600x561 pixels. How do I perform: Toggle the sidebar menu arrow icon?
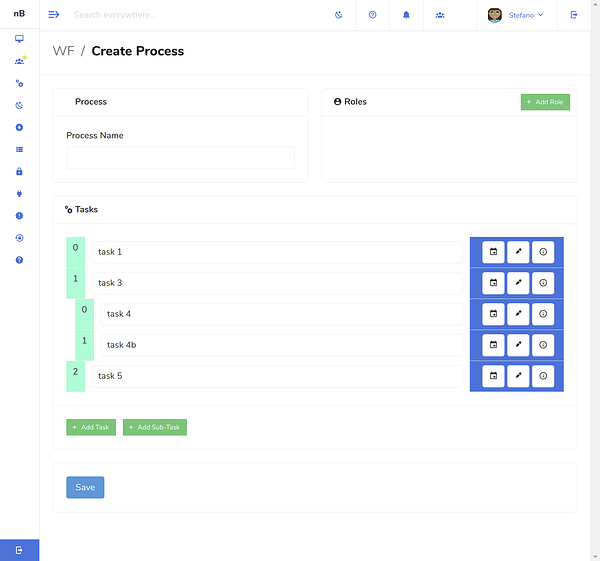pos(54,15)
